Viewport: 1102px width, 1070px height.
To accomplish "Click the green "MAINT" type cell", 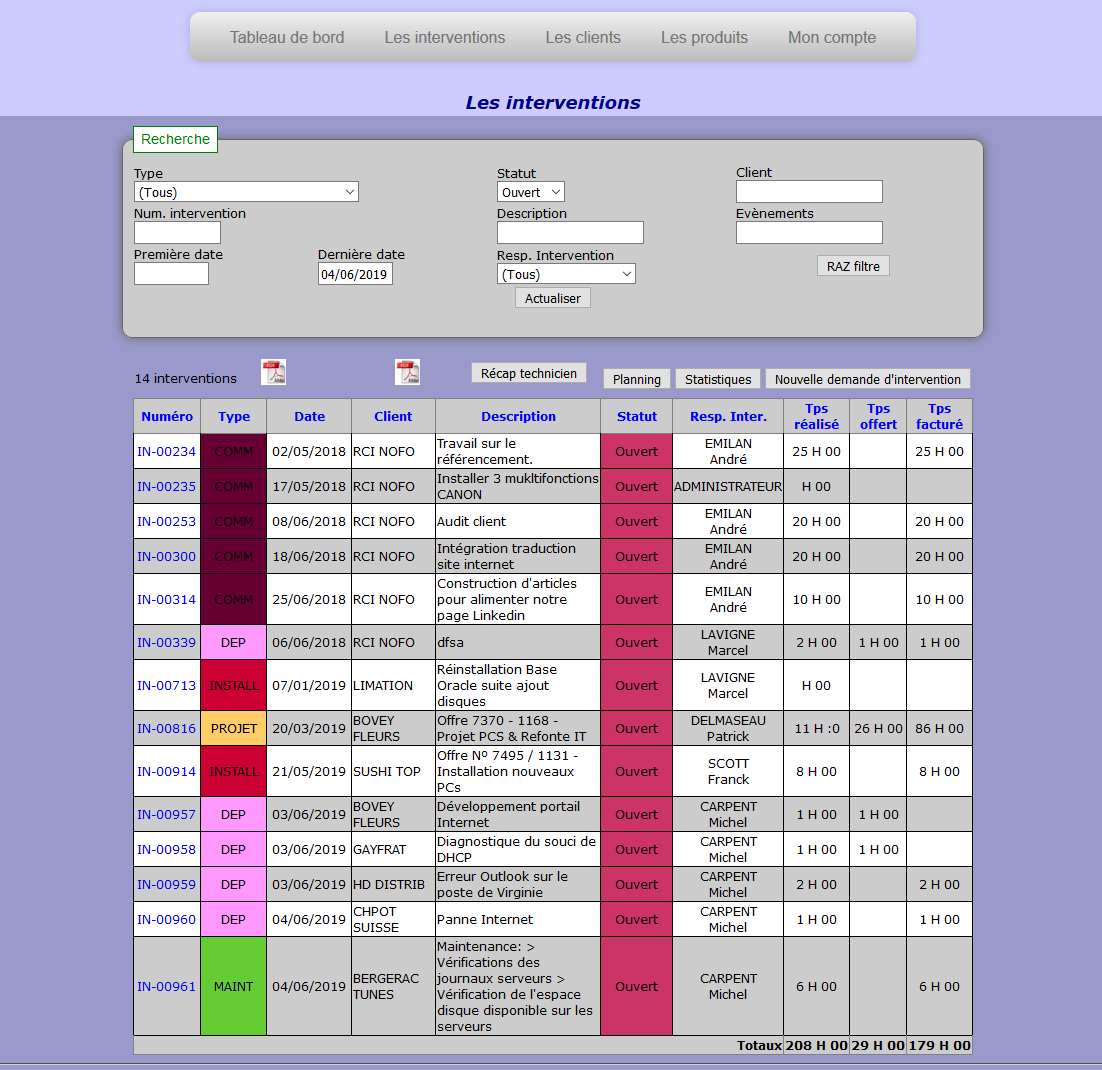I will click(234, 986).
